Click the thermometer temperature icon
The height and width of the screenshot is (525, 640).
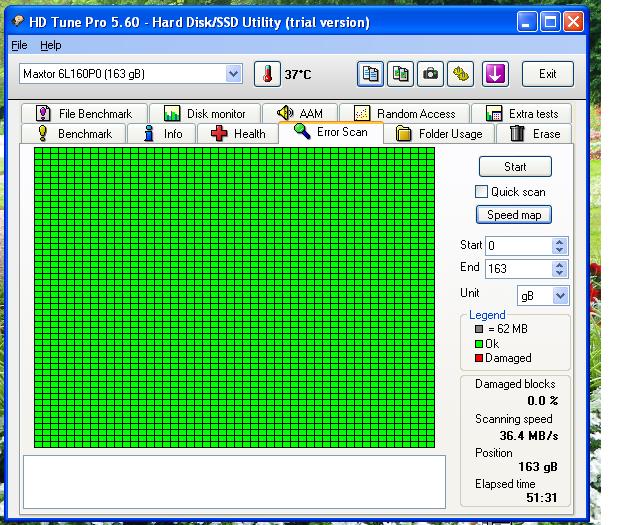tap(267, 74)
